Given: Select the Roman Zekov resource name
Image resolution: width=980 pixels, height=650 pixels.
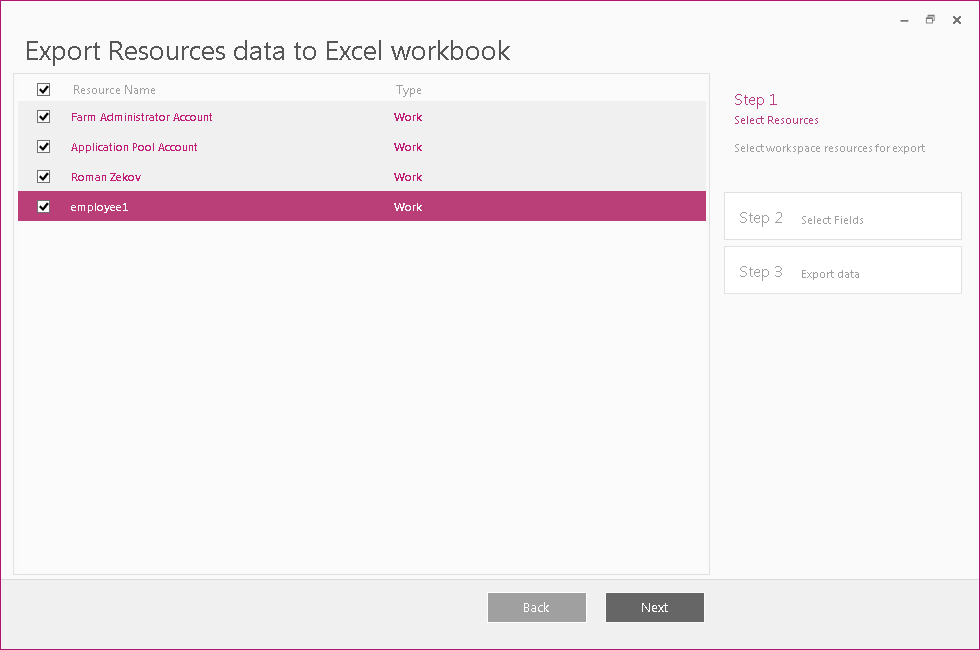Looking at the screenshot, I should [x=106, y=177].
